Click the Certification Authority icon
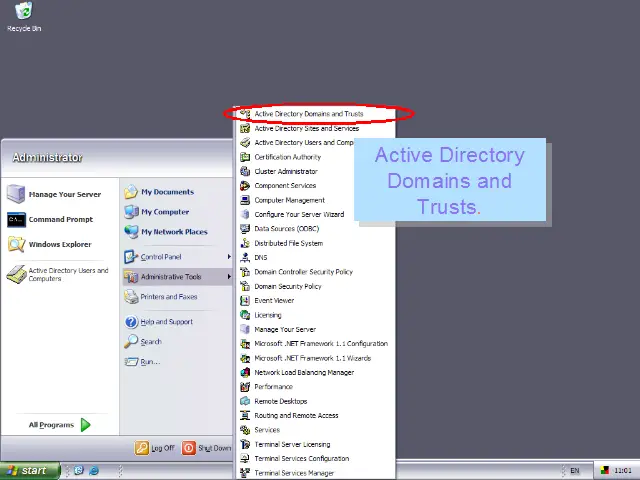Image resolution: width=640 pixels, height=480 pixels. pos(245,157)
